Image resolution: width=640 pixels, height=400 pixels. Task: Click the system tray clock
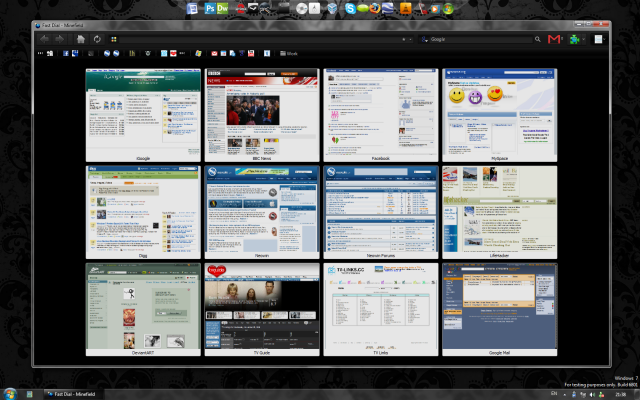click(621, 394)
